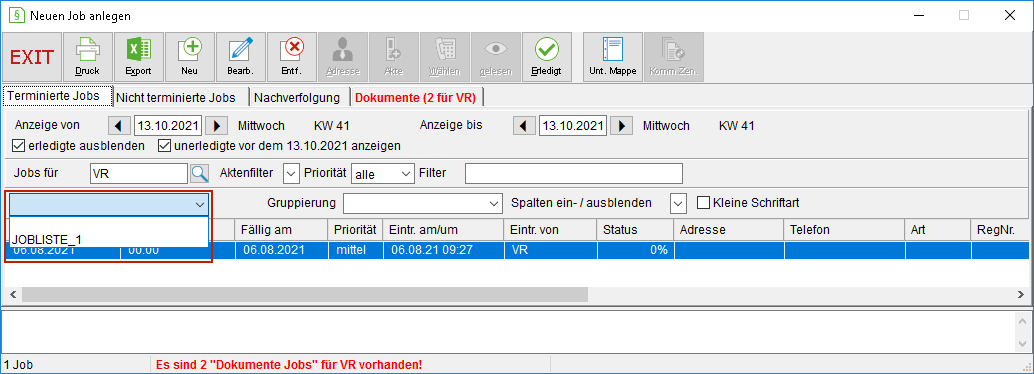Open the Akte toolbar icon
Viewport: 1034px width, 374px height.
pyautogui.click(x=394, y=57)
